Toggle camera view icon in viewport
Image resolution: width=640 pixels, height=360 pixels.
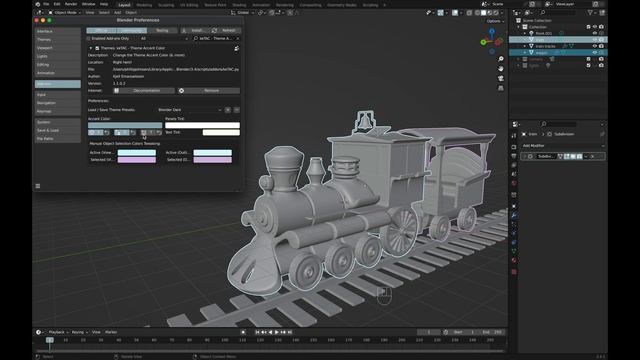coord(501,78)
